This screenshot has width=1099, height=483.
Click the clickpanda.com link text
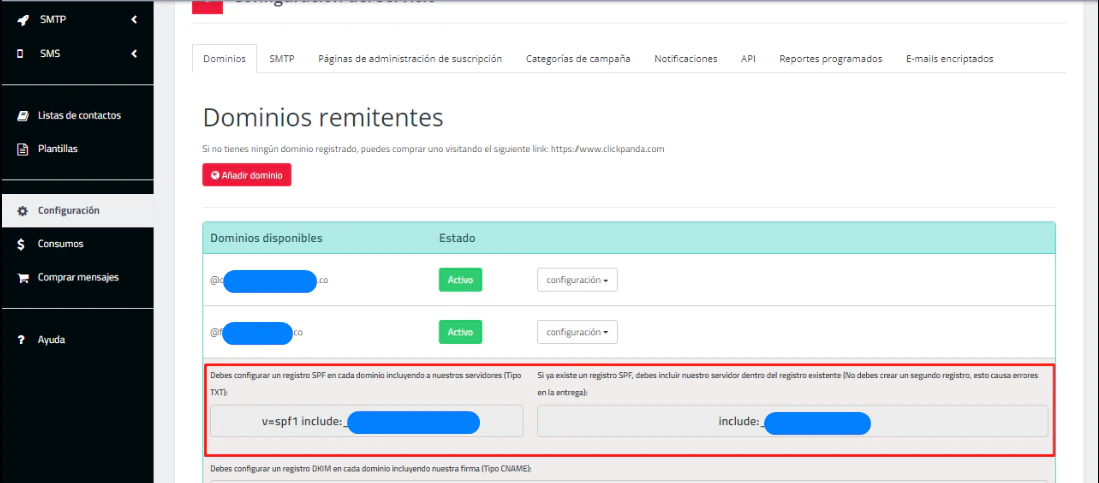click(608, 149)
